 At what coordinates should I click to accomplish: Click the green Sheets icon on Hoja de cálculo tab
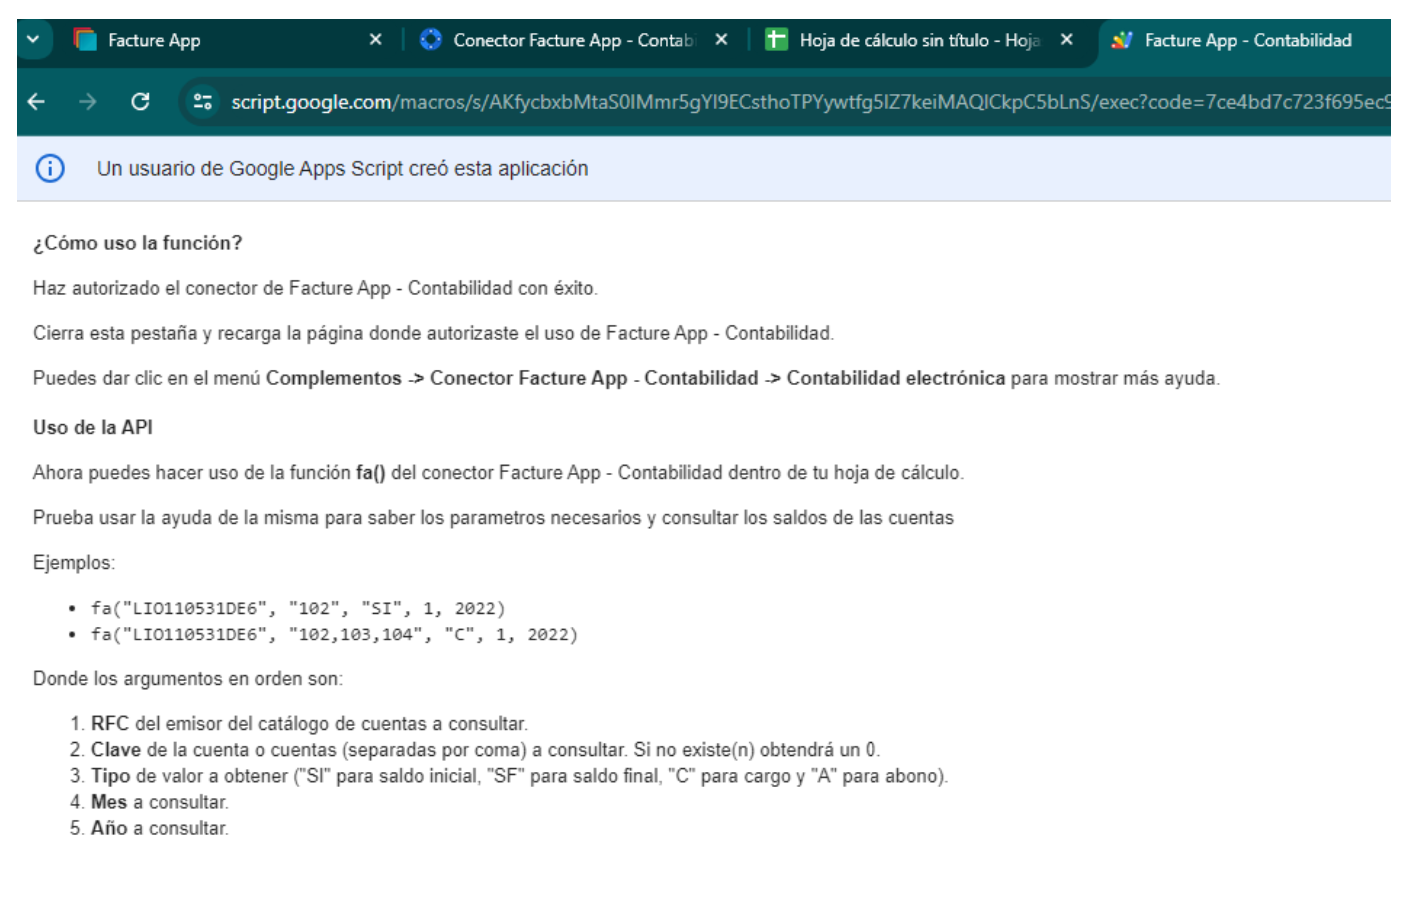pos(776,40)
